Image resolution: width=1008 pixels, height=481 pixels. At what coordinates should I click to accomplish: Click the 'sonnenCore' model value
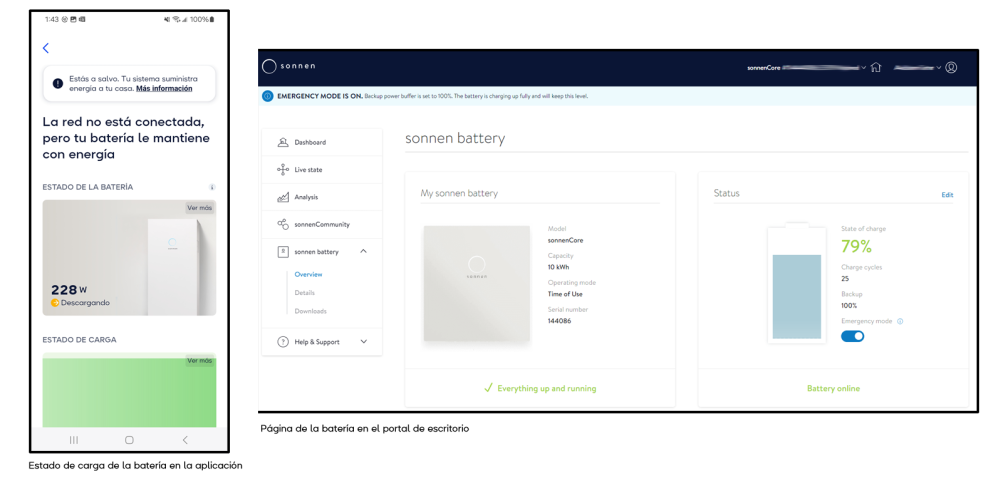tap(566, 240)
